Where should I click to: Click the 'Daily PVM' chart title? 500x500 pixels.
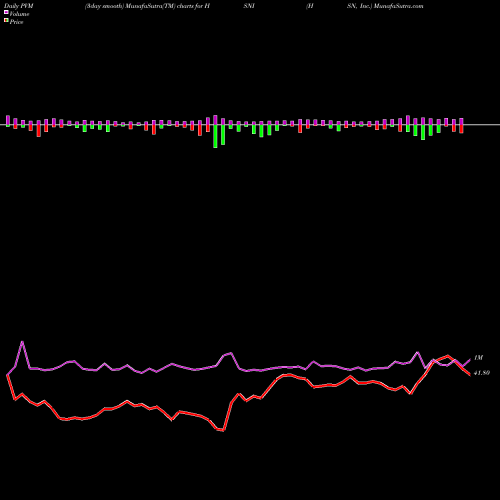(19, 6)
